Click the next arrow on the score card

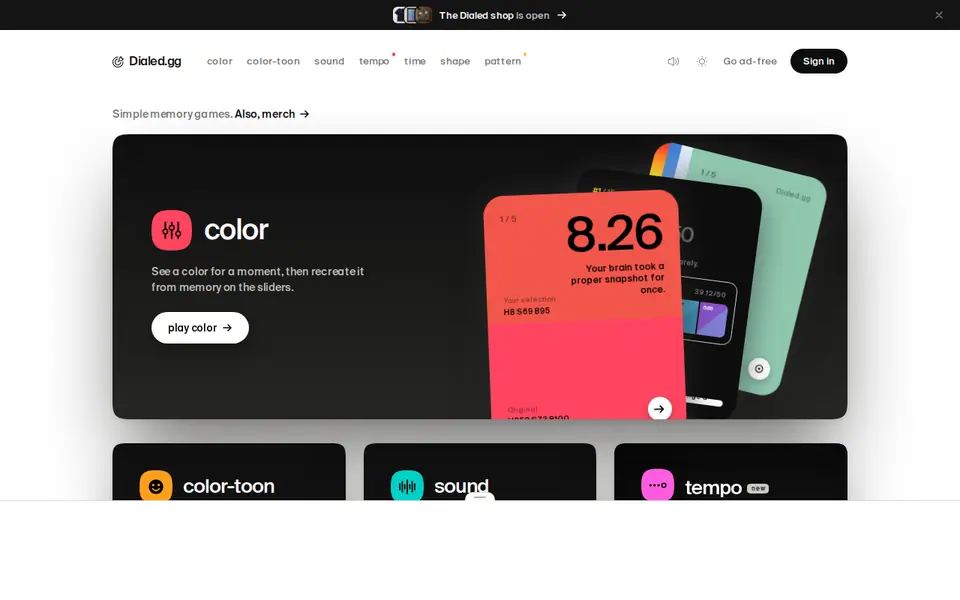(659, 408)
